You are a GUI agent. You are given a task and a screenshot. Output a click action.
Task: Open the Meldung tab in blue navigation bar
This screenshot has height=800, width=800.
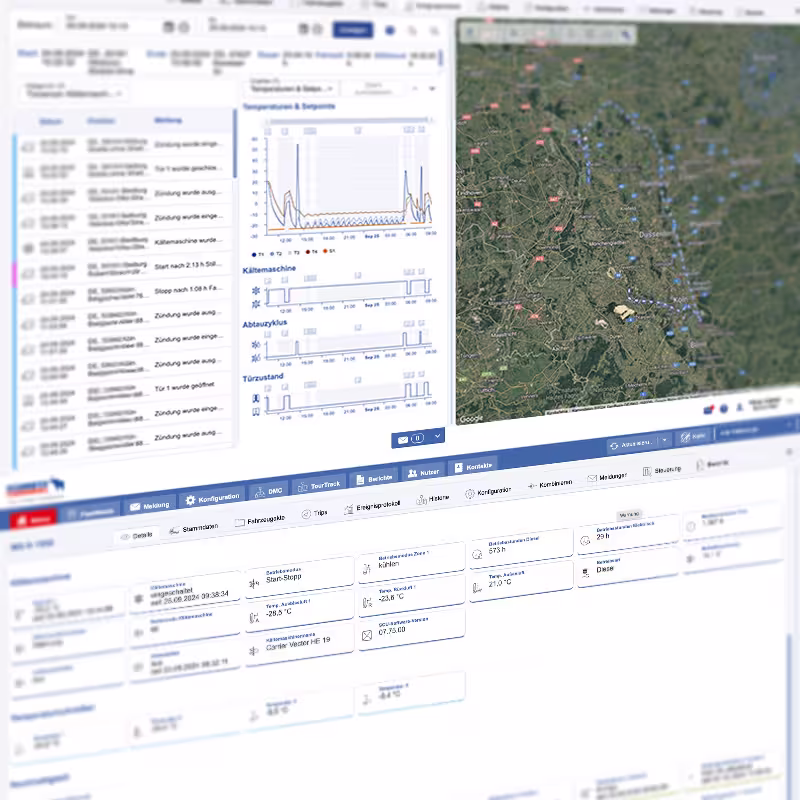150,505
